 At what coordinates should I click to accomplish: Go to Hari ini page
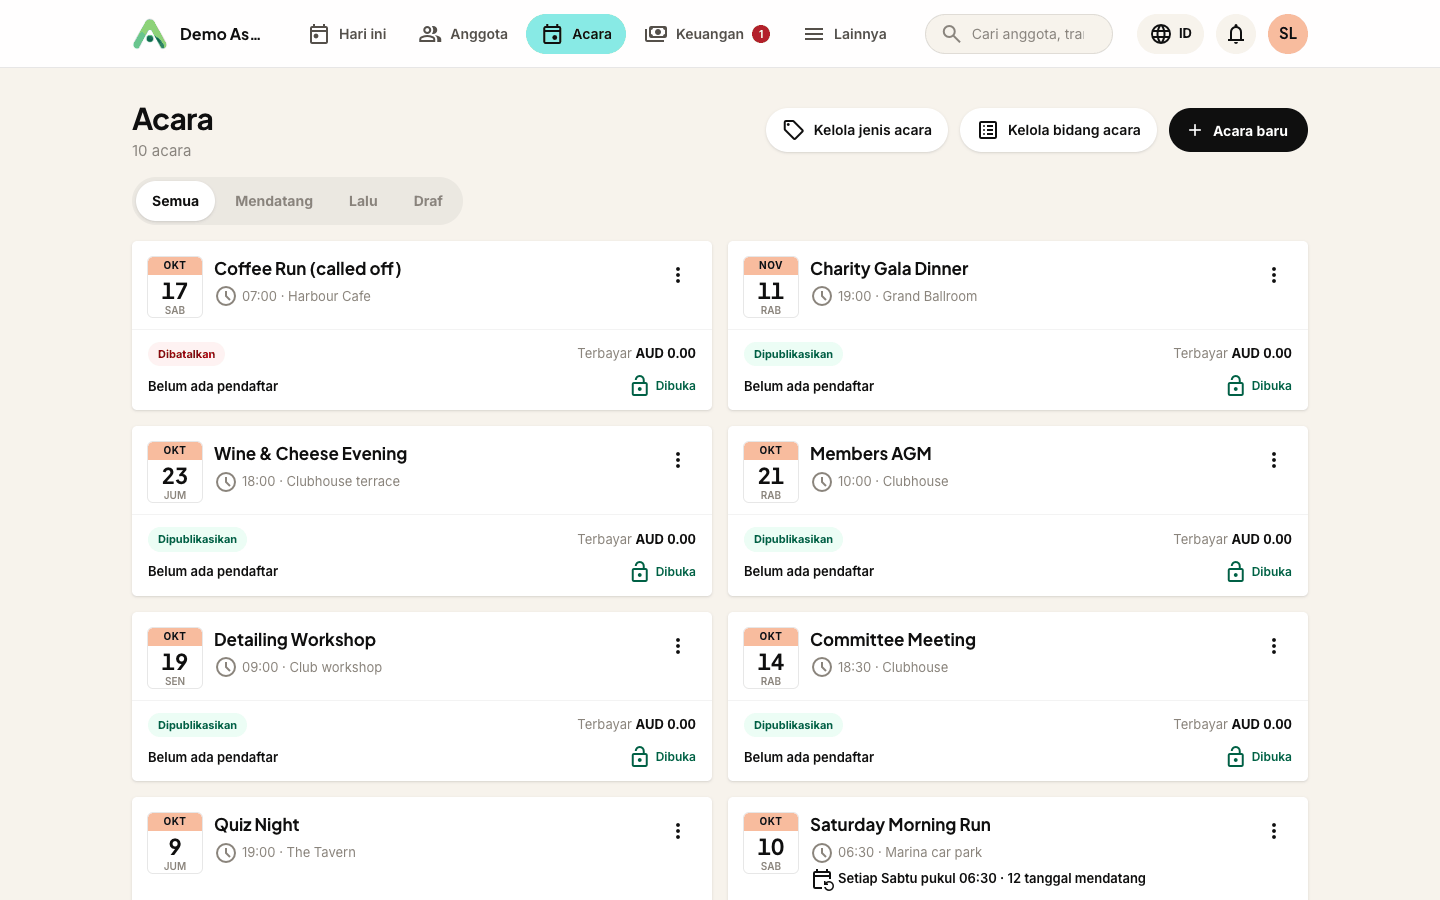pyautogui.click(x=347, y=34)
